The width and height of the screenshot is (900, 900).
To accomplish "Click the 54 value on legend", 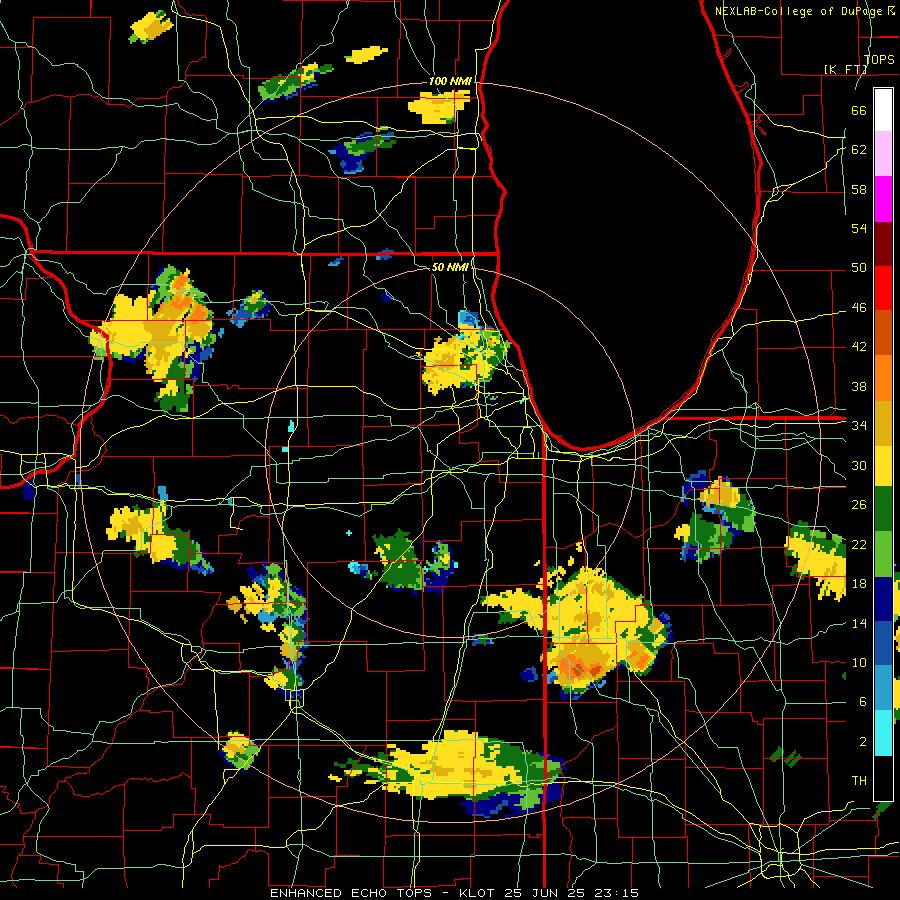I will pyautogui.click(x=859, y=228).
